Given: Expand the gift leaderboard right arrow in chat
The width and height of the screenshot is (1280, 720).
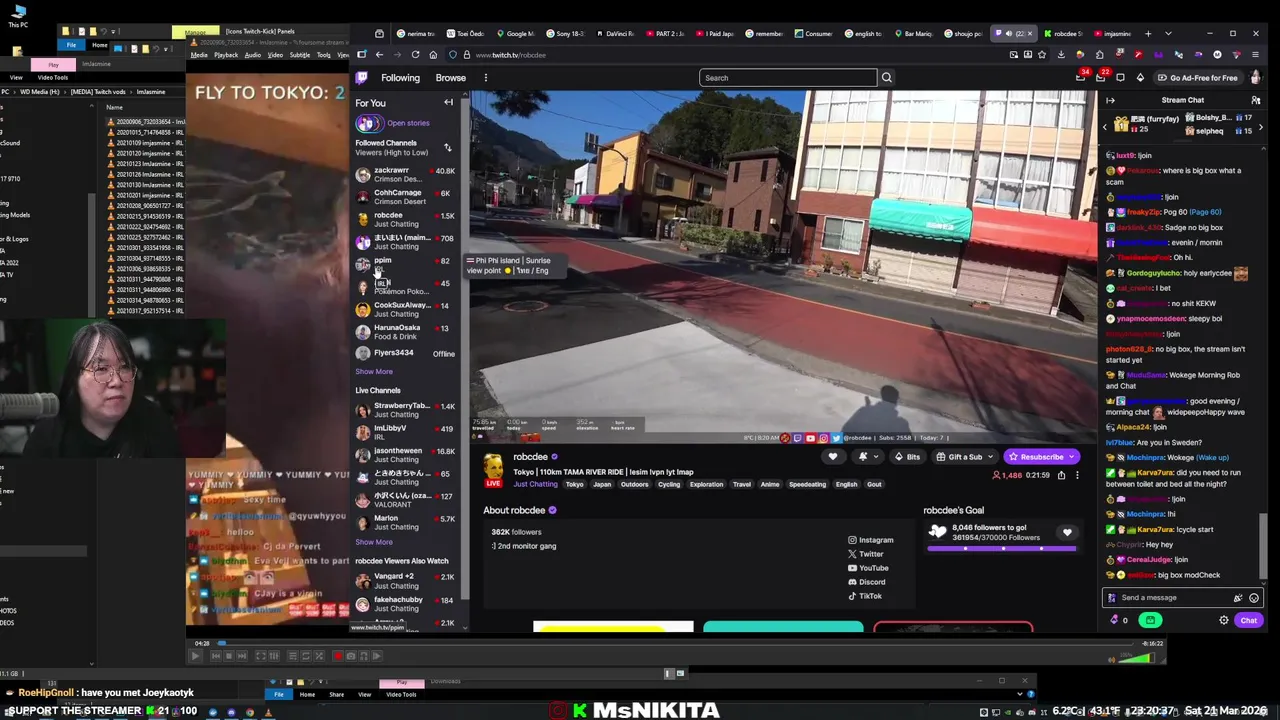Looking at the screenshot, I should click(x=1261, y=127).
